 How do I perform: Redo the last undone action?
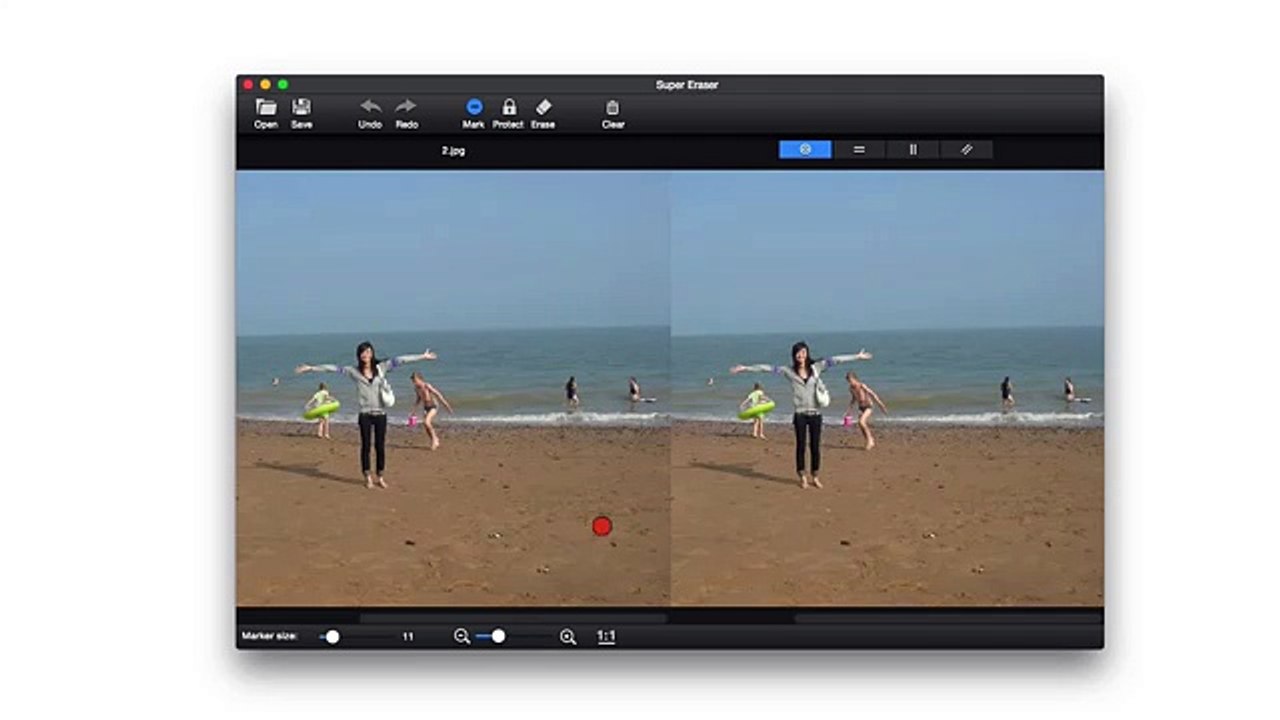pos(406,113)
